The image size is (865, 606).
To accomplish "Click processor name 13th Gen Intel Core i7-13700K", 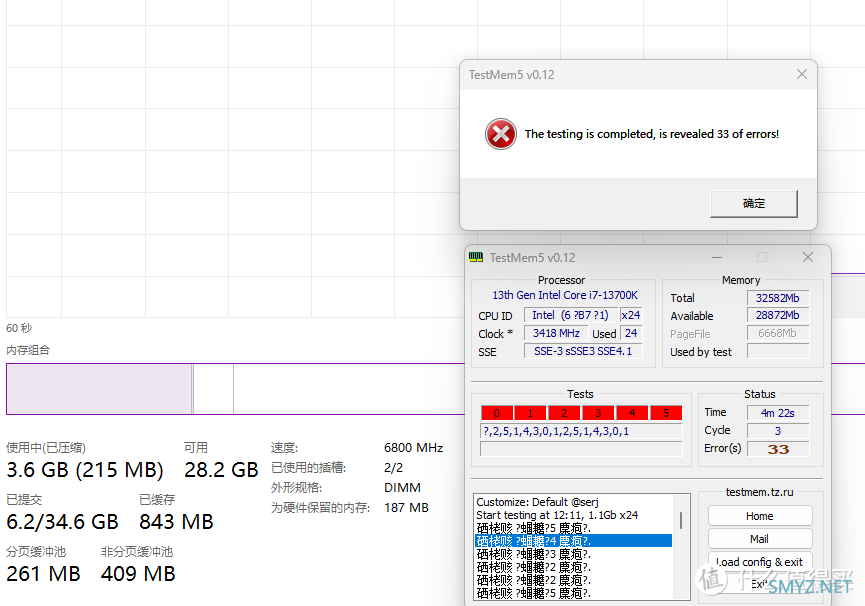I will 565,296.
